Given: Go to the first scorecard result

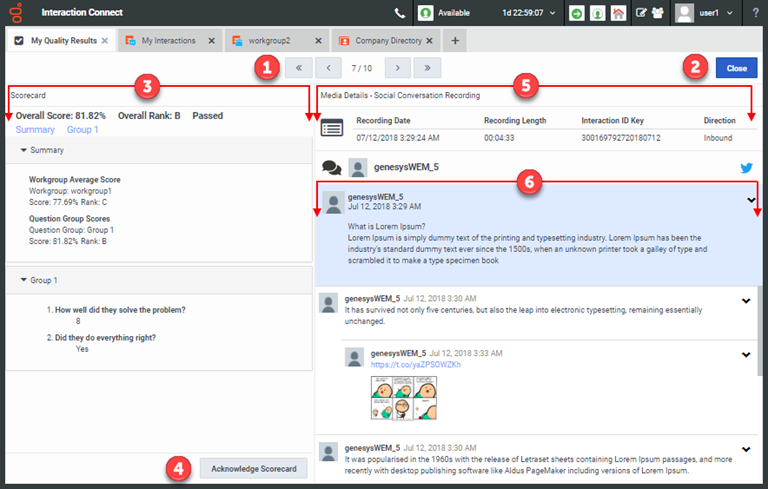Looking at the screenshot, I should coord(298,68).
